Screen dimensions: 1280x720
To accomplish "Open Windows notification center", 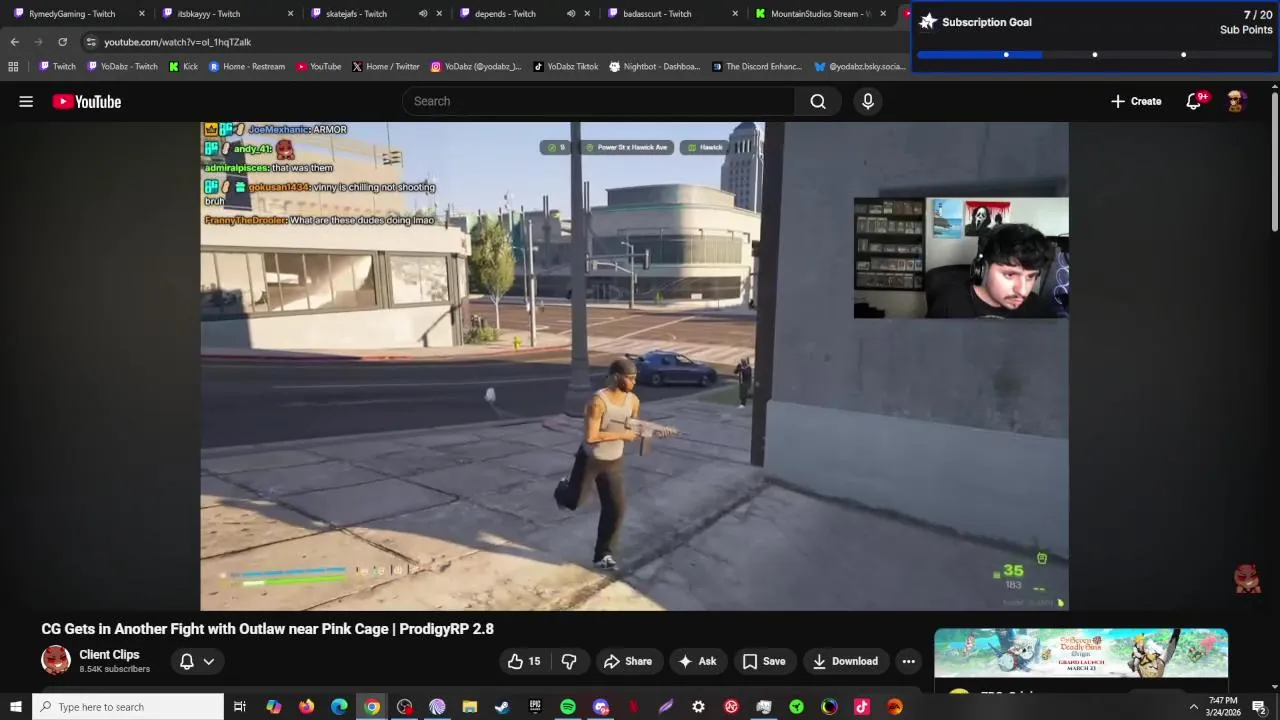I will (x=1259, y=707).
